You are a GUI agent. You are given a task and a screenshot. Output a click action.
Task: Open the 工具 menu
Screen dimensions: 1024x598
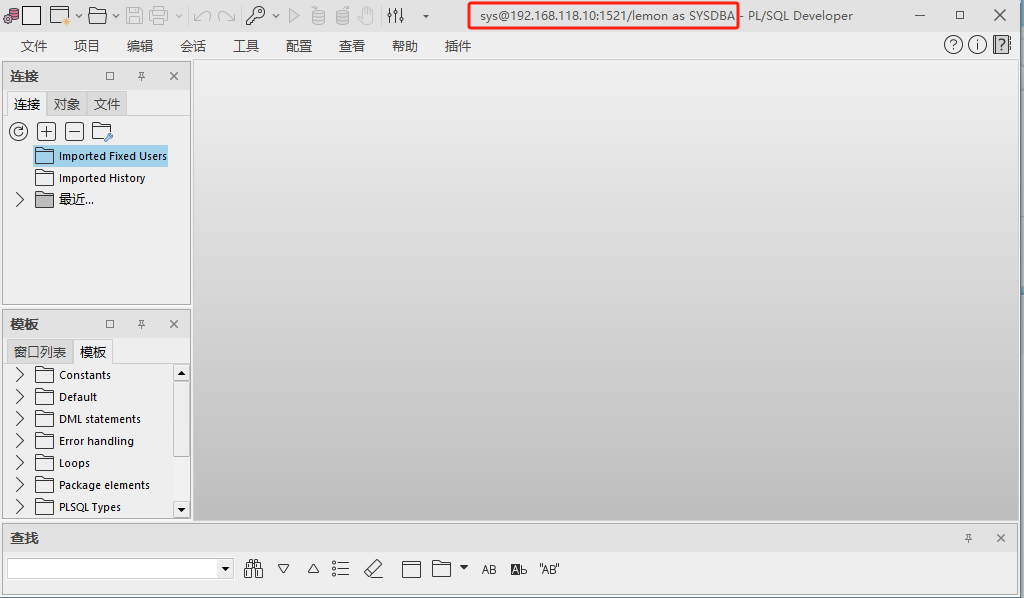pos(246,46)
